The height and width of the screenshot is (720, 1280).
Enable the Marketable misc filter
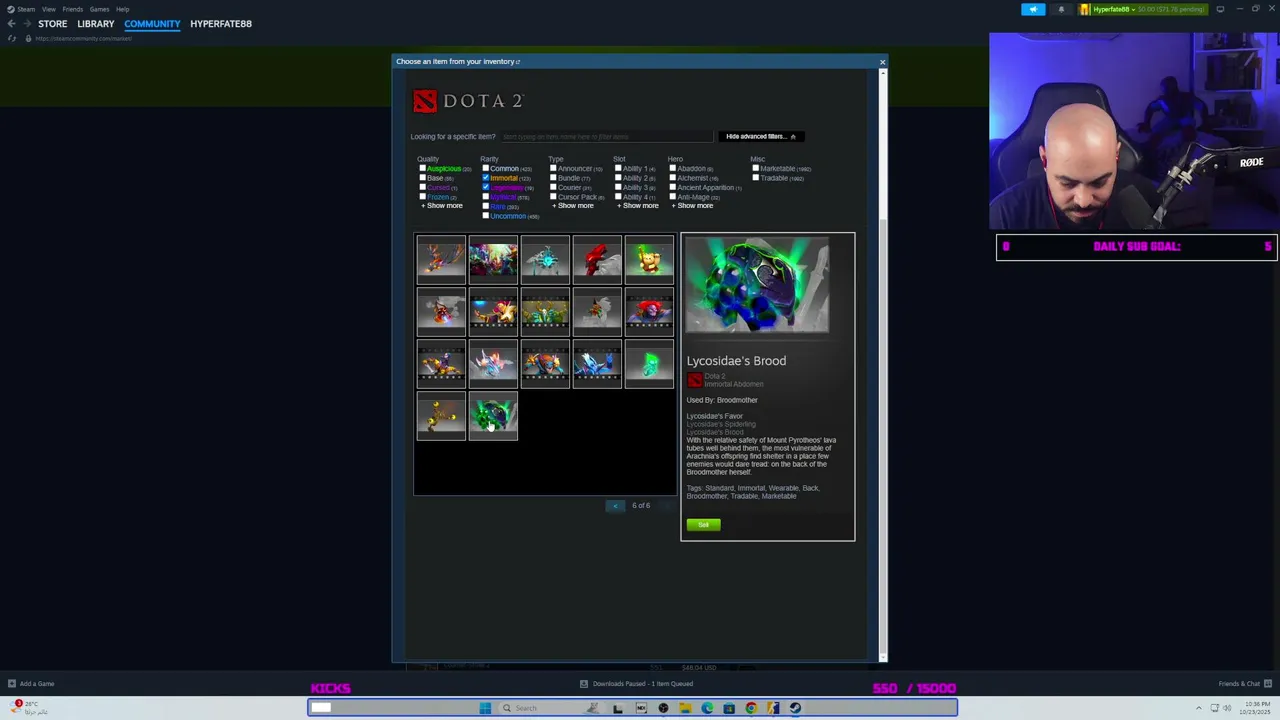[756, 169]
